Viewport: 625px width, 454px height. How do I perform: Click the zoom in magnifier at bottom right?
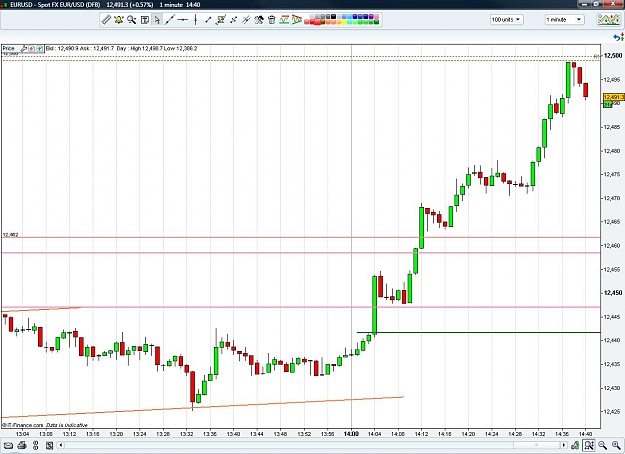[x=616, y=445]
